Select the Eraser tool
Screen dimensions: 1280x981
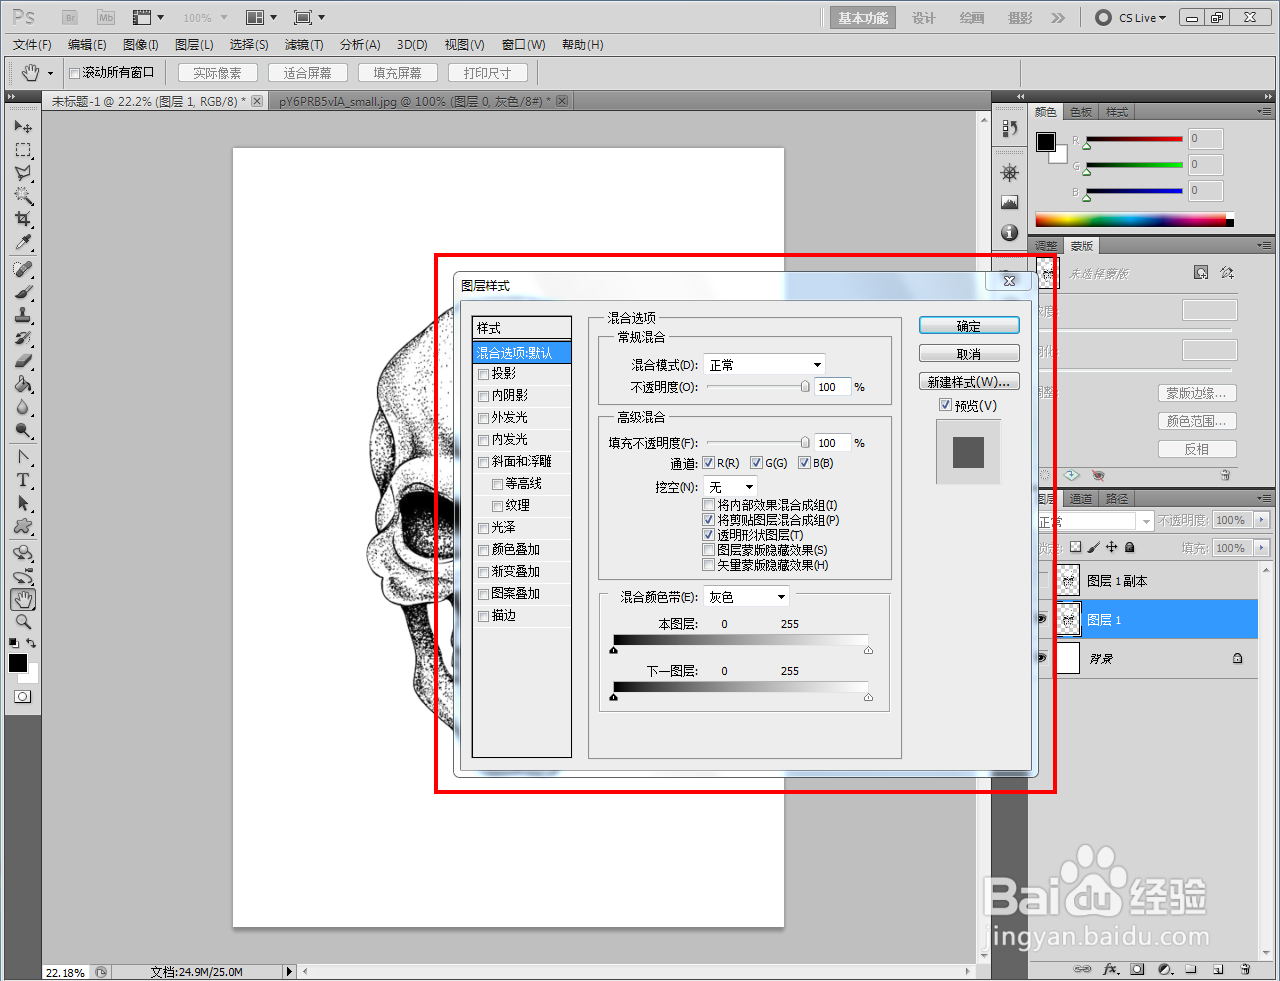pos(23,362)
